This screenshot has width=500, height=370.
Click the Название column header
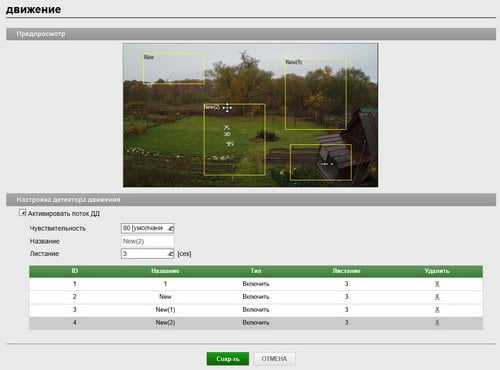click(165, 271)
